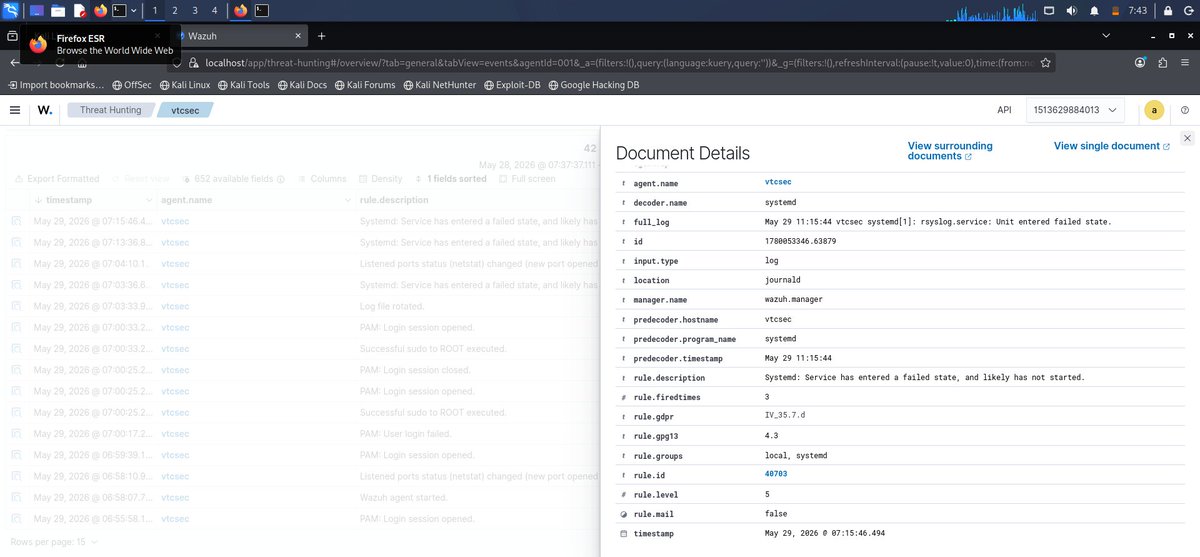
Task: Switch to workspace 3
Action: pos(195,10)
